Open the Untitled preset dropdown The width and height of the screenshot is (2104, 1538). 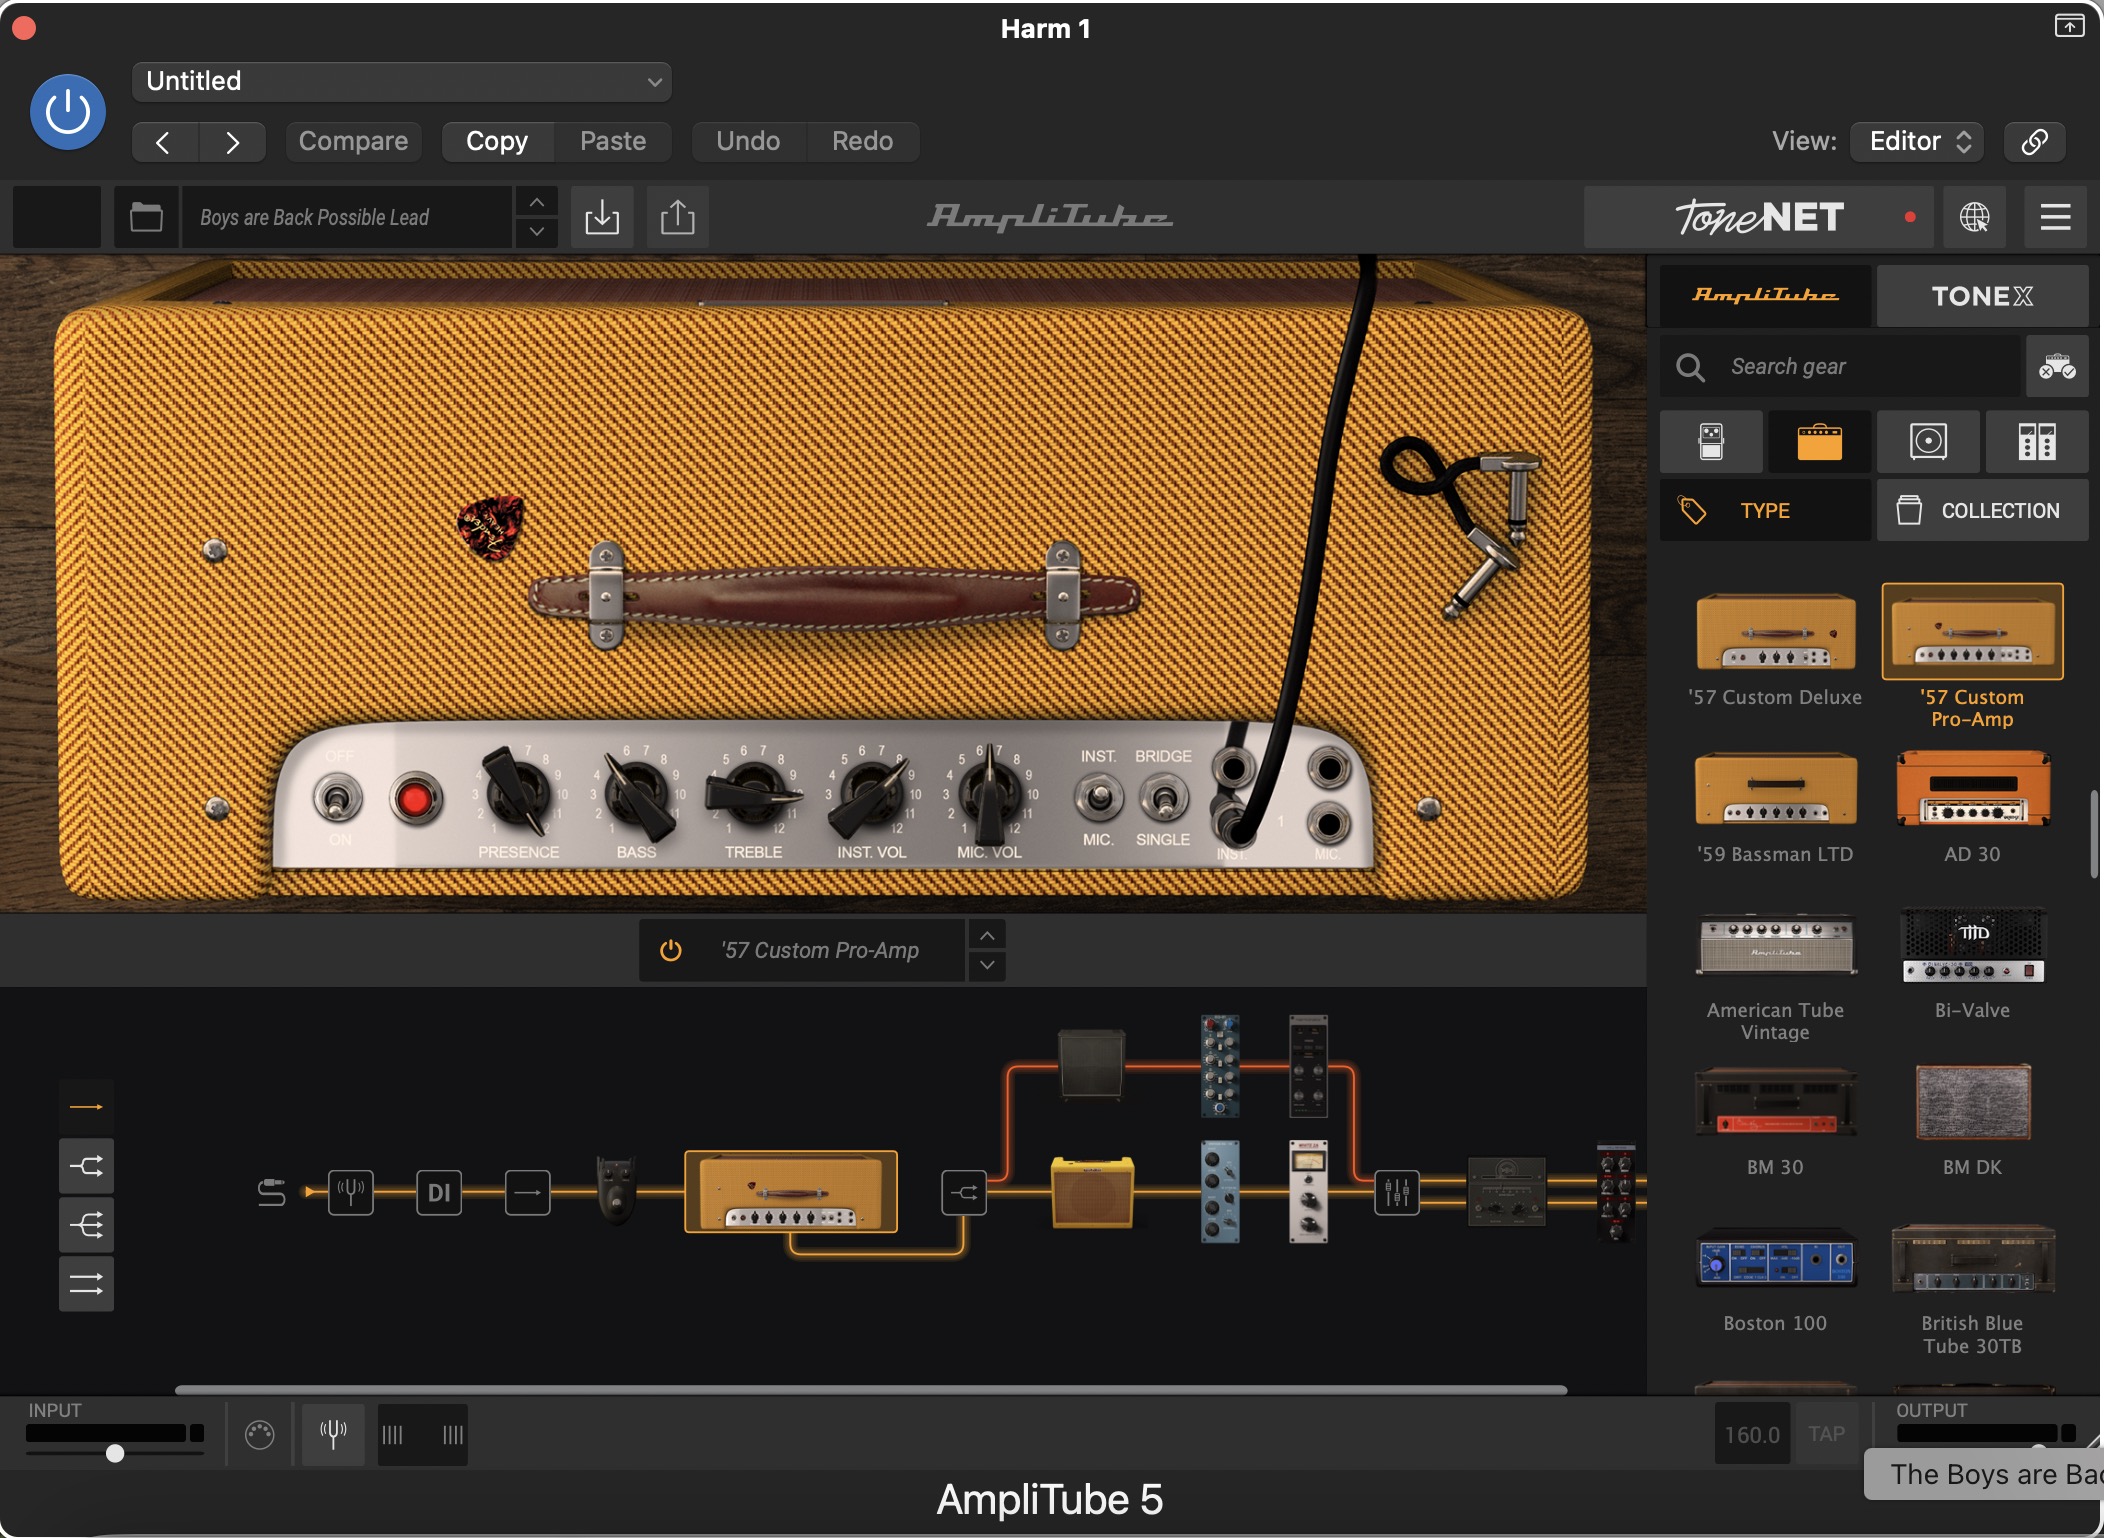[x=402, y=81]
